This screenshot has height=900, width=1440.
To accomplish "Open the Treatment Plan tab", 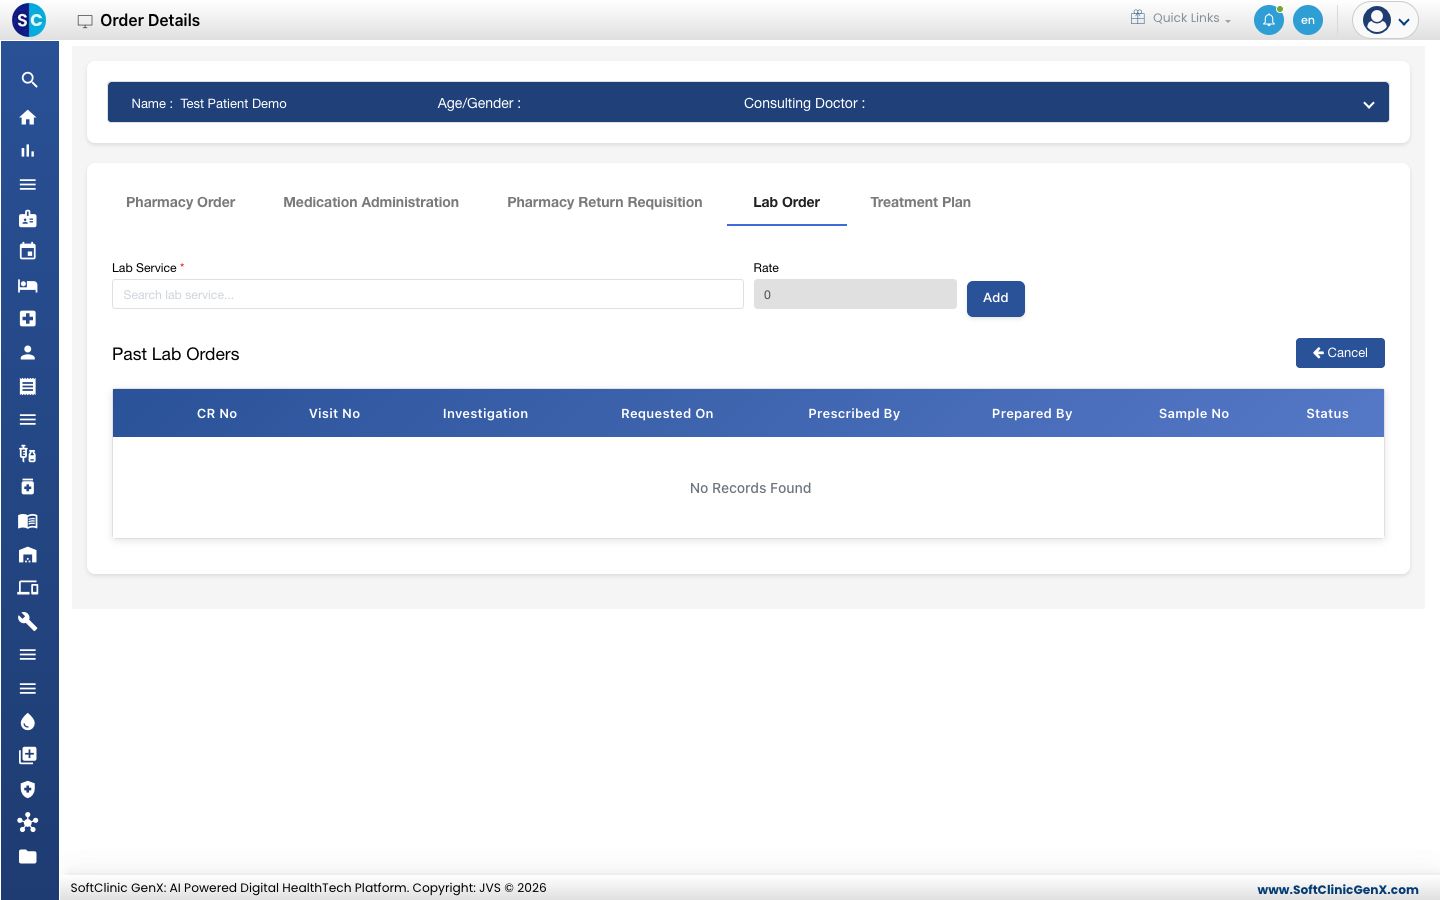I will (920, 202).
